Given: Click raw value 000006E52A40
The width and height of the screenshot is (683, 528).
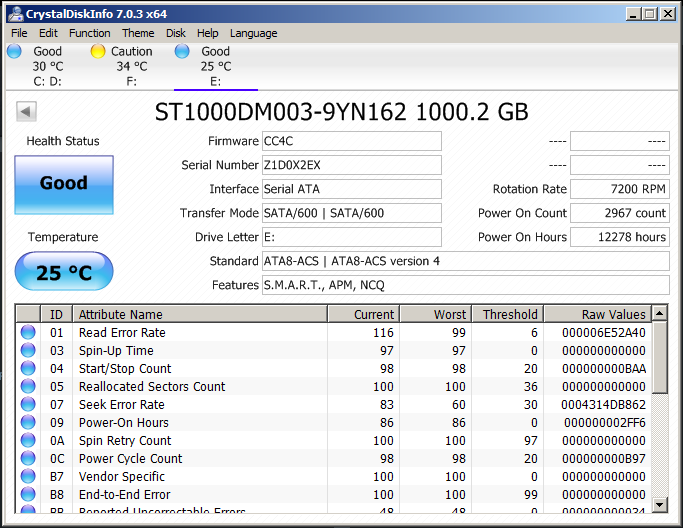Looking at the screenshot, I should pyautogui.click(x=604, y=333).
